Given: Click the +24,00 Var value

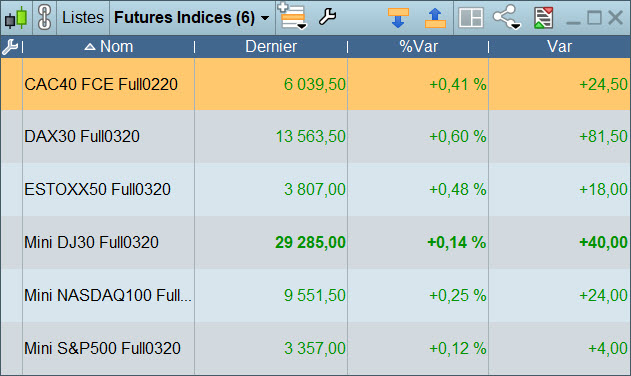Looking at the screenshot, I should pos(603,296).
